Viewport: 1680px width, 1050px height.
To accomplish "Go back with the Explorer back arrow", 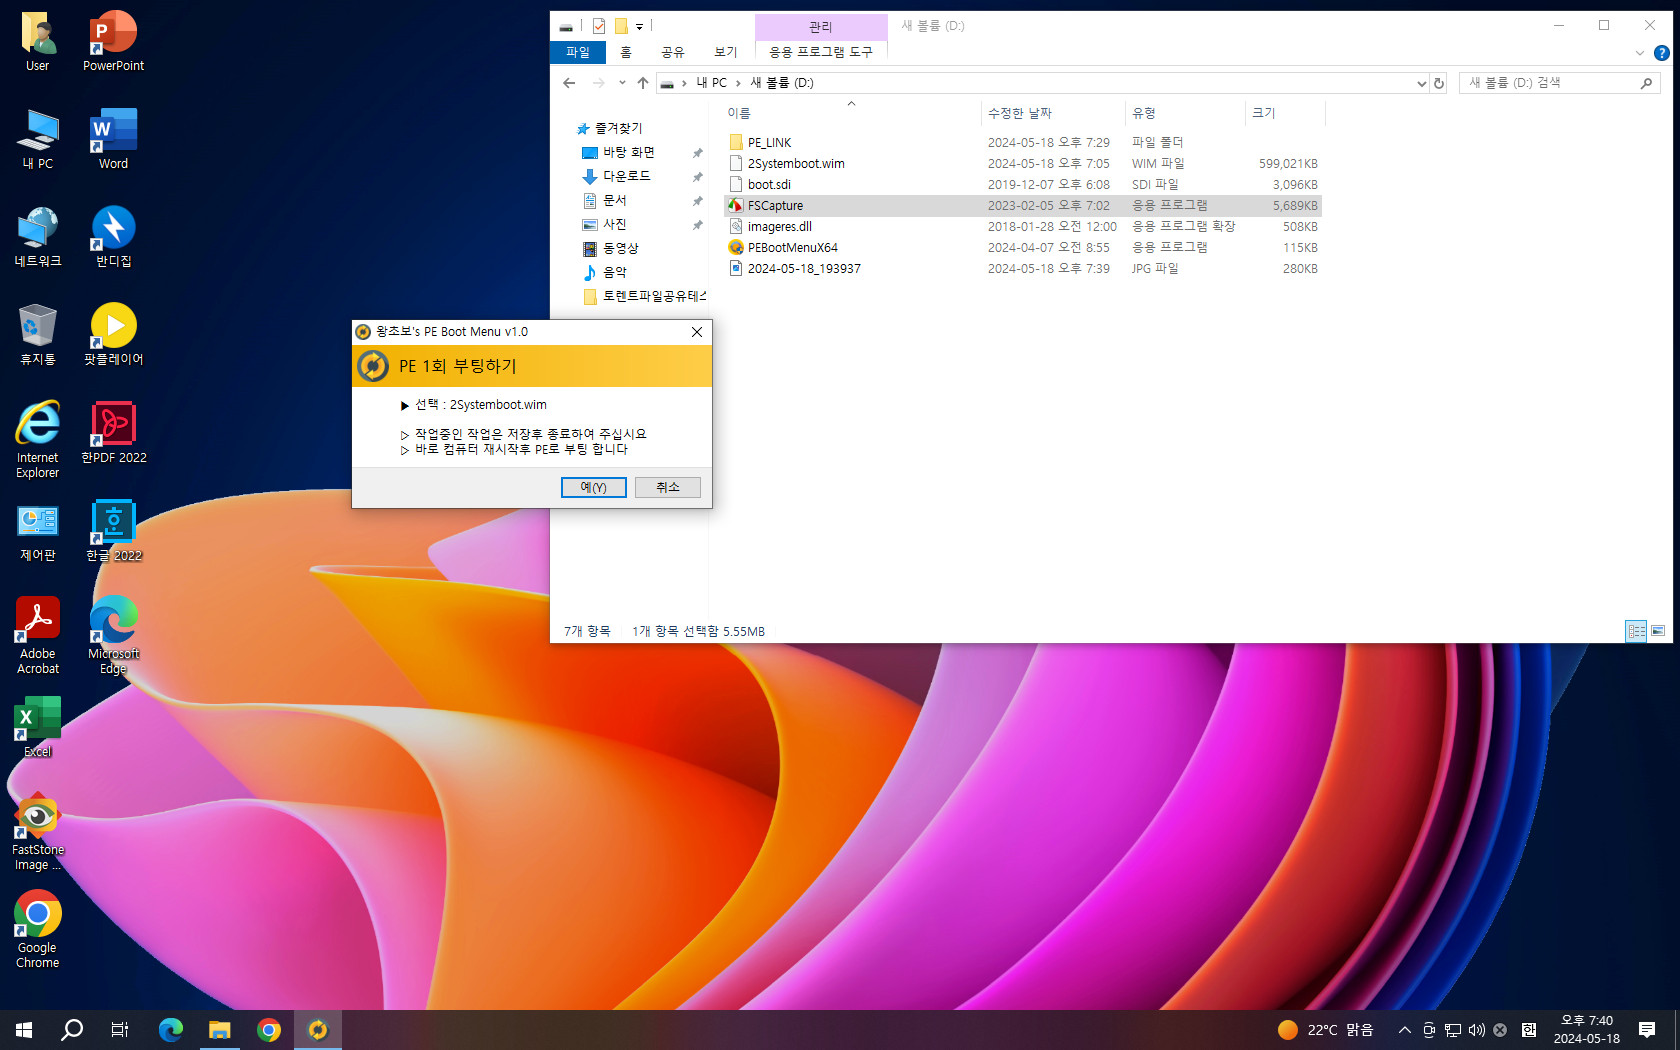I will pyautogui.click(x=570, y=83).
